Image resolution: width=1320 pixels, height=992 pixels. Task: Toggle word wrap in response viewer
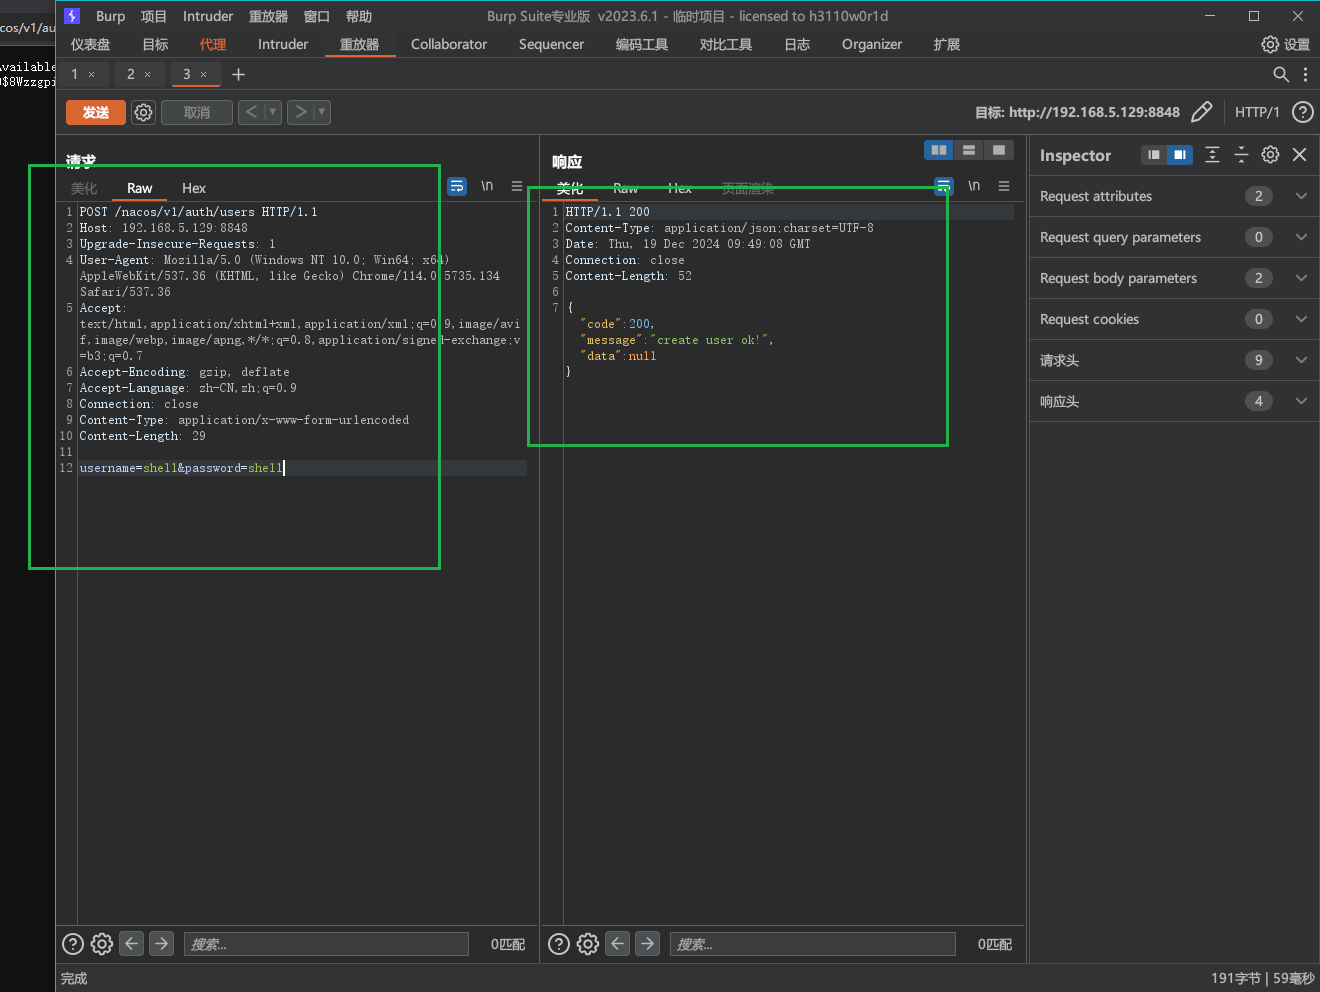coord(944,186)
